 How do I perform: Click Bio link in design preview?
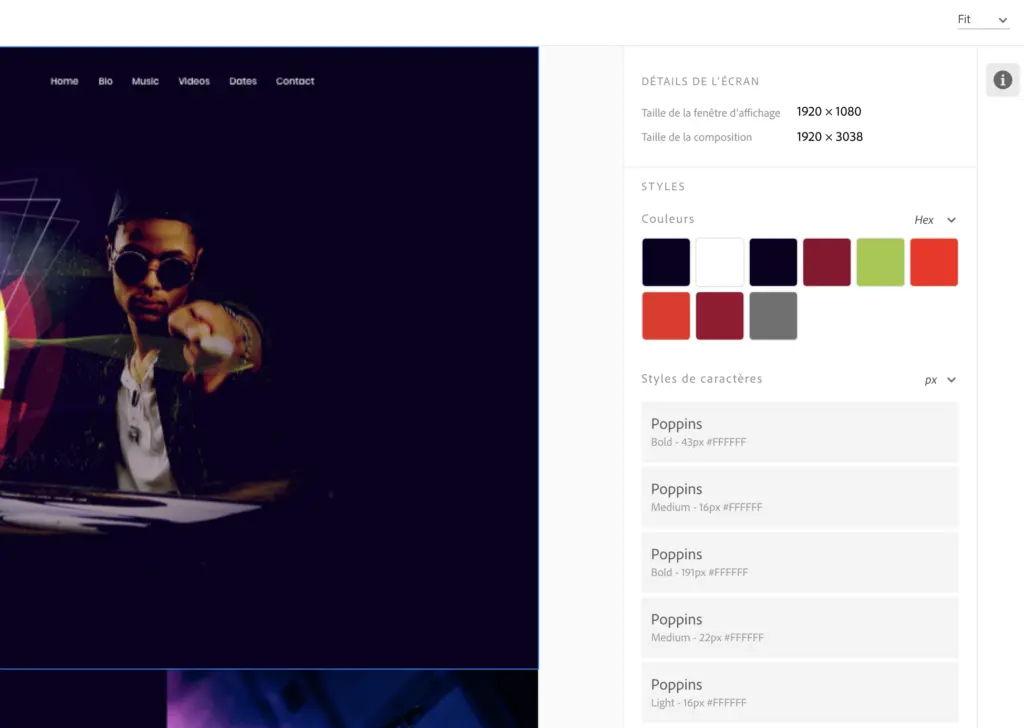[105, 81]
